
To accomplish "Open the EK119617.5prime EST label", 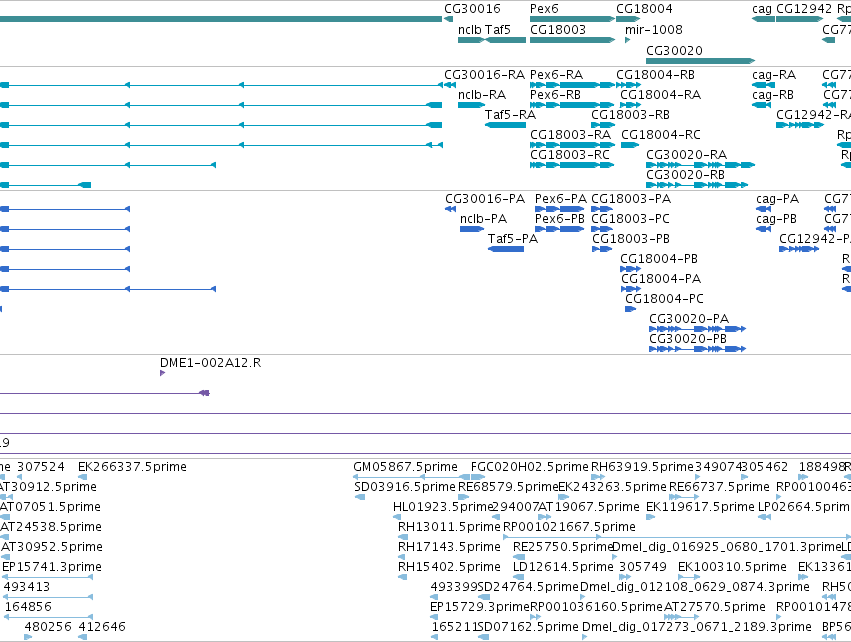I will [x=700, y=507].
